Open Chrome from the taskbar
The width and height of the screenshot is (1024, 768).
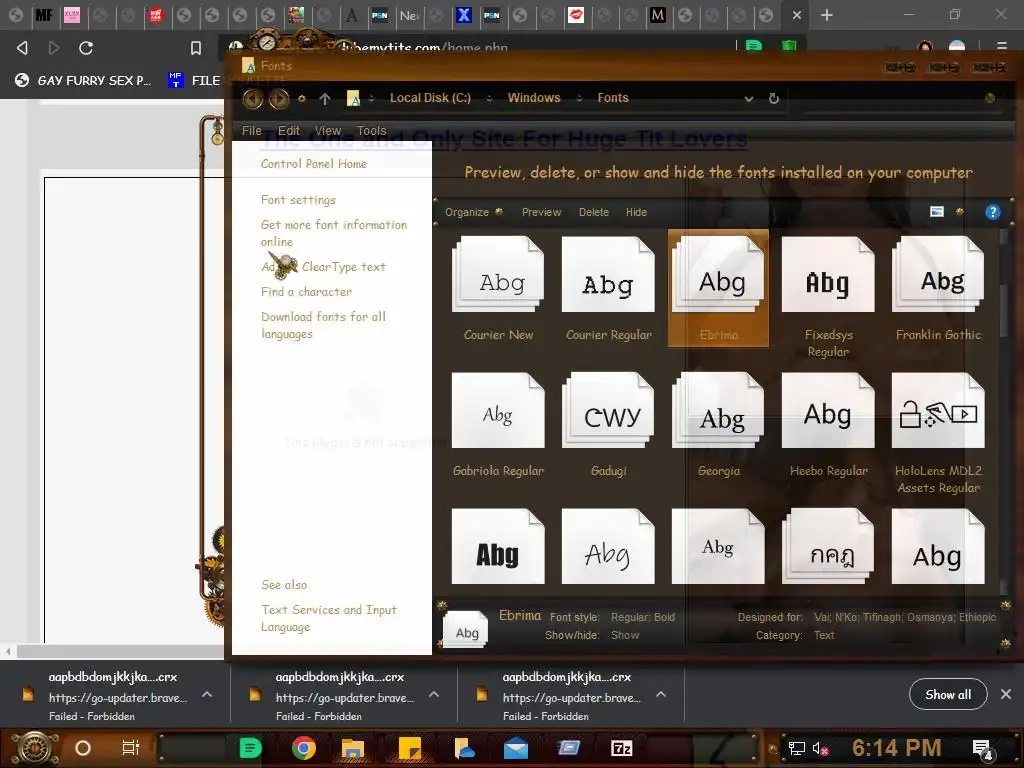[x=304, y=748]
